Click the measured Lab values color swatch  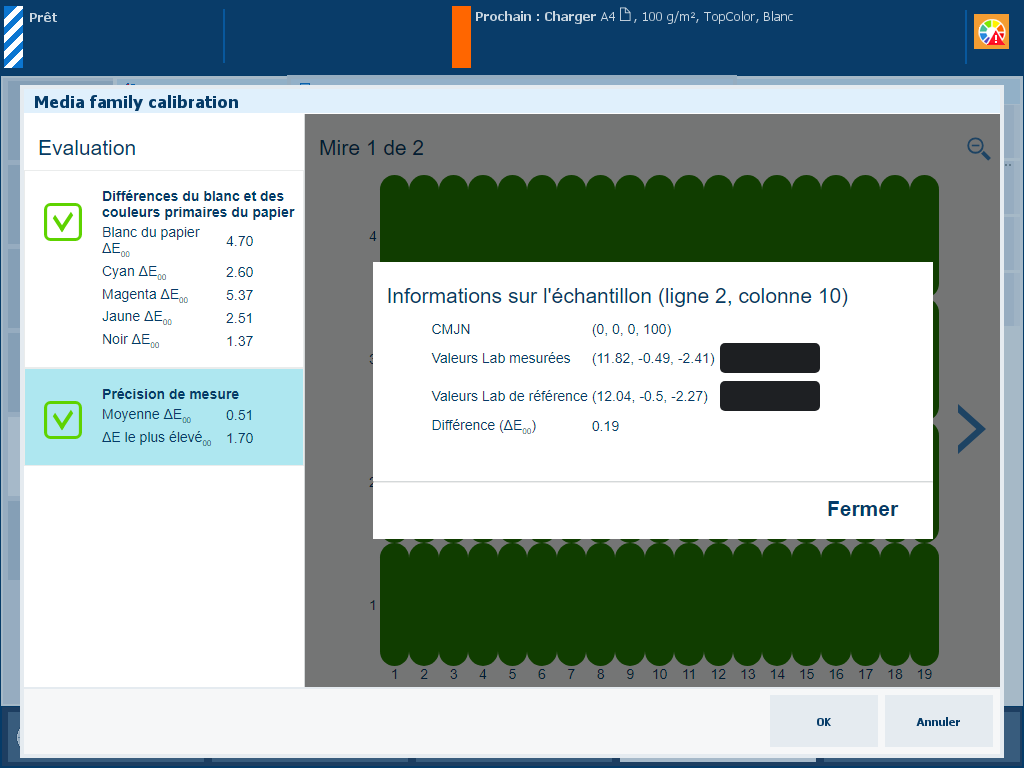tap(769, 358)
